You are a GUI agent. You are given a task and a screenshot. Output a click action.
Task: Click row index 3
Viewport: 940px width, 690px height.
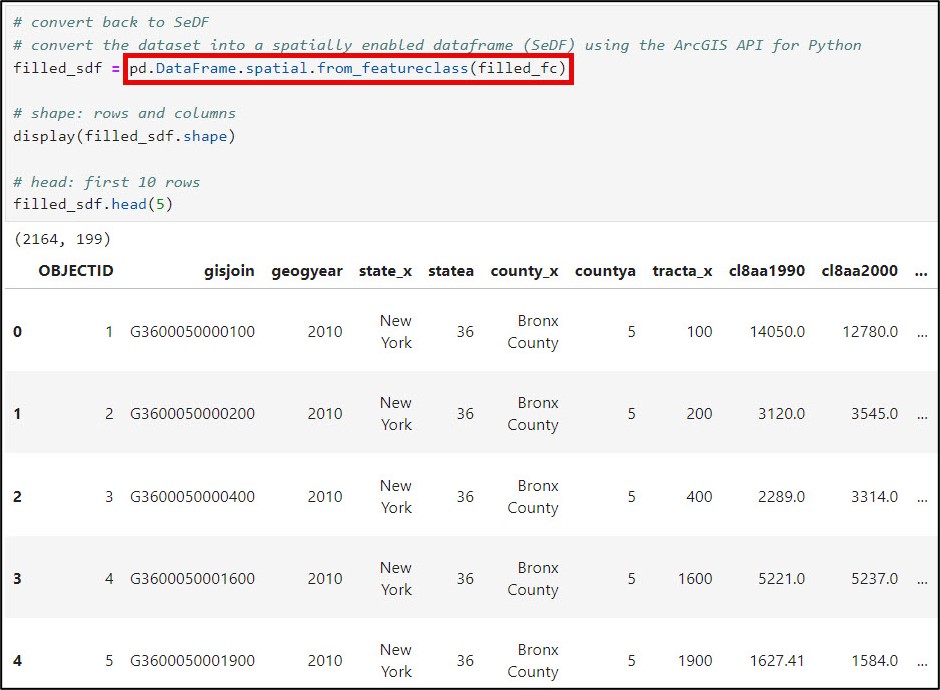[x=17, y=578]
